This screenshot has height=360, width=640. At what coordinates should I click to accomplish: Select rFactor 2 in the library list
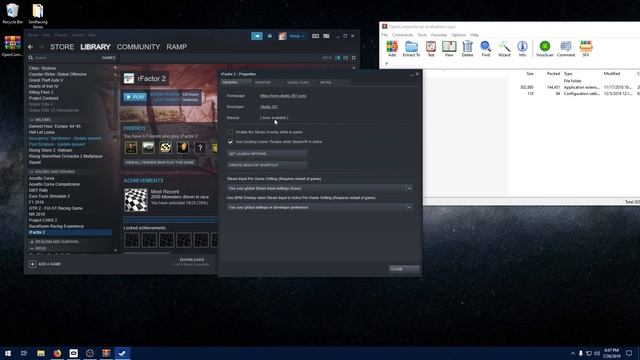point(69,232)
